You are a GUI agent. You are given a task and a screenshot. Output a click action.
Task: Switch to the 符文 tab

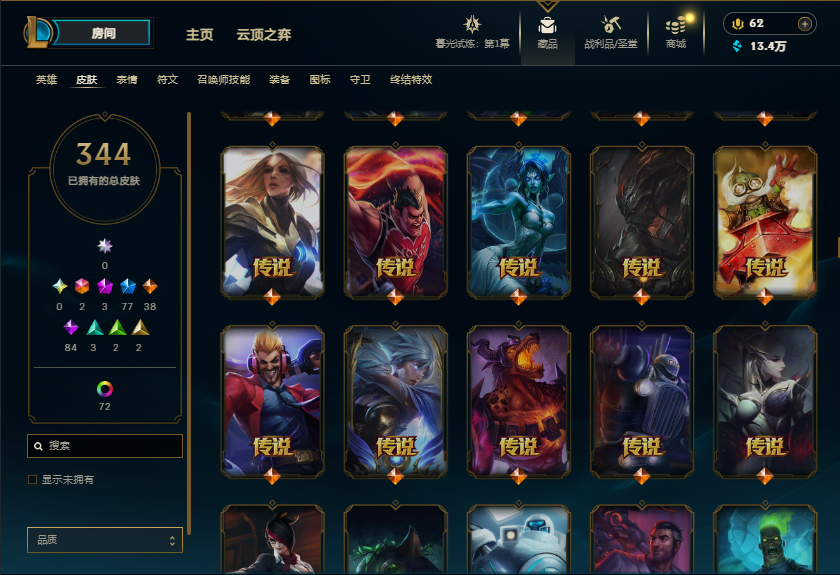pos(167,80)
